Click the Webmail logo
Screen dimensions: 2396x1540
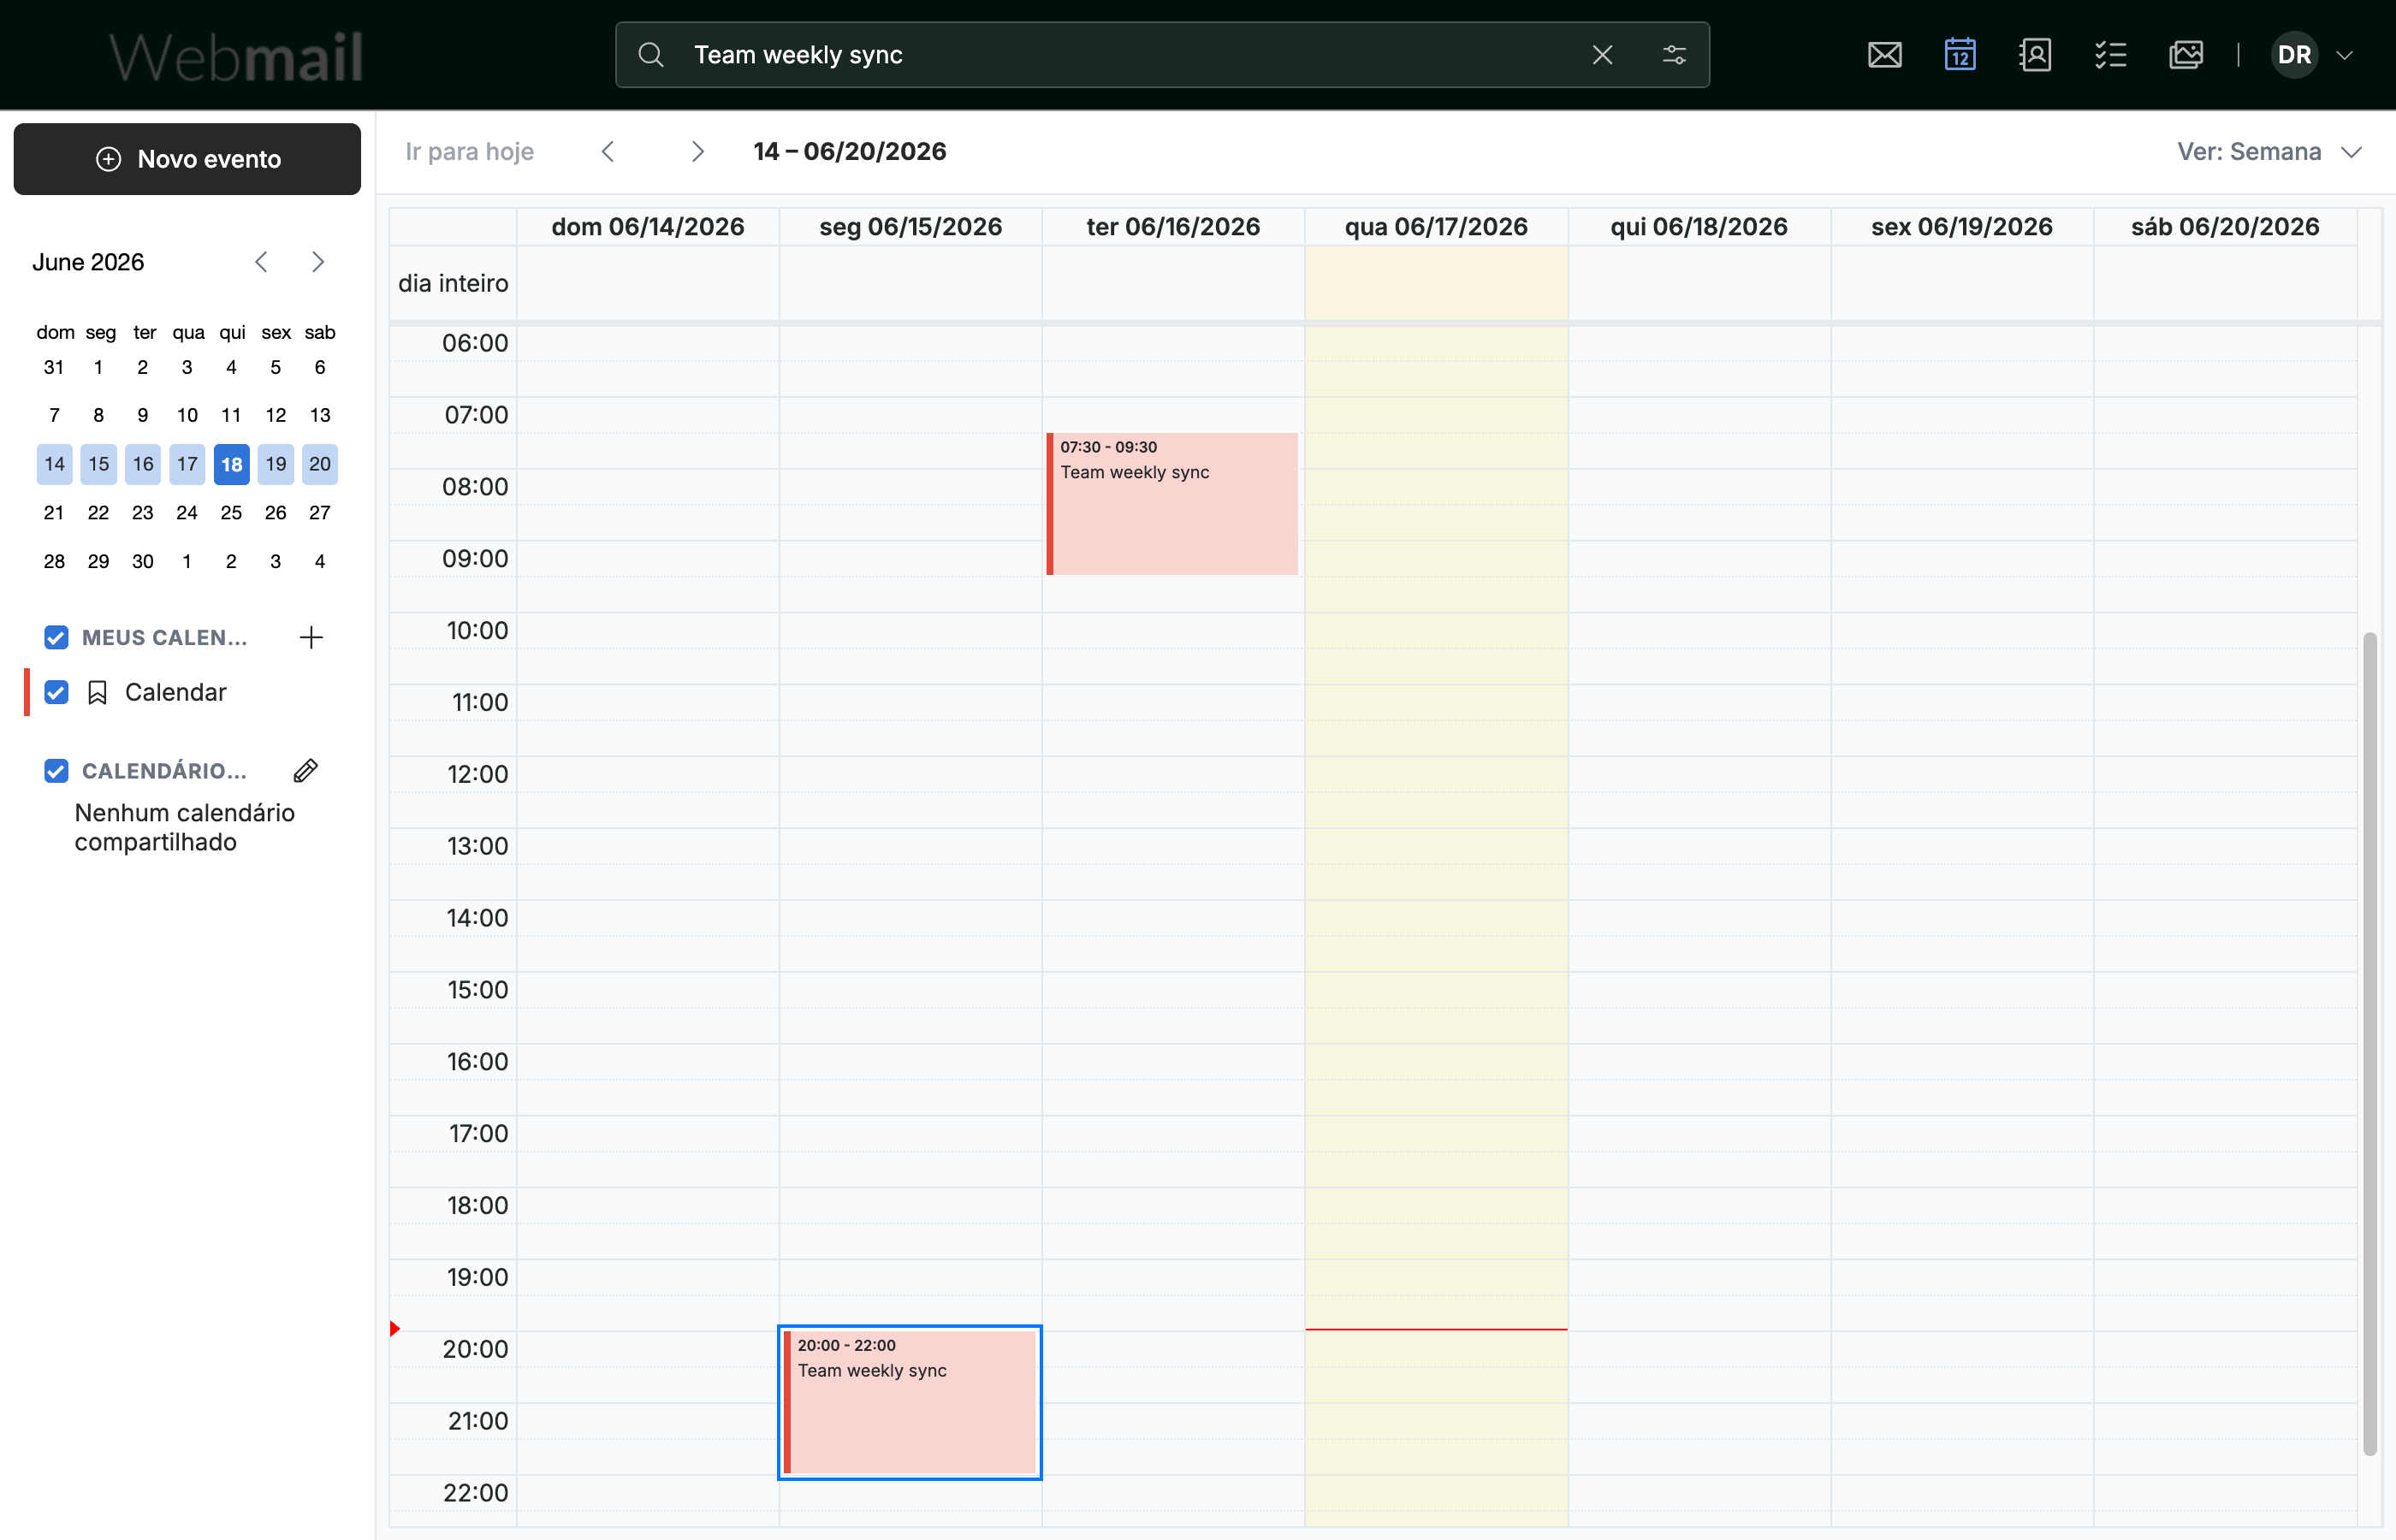(x=236, y=56)
